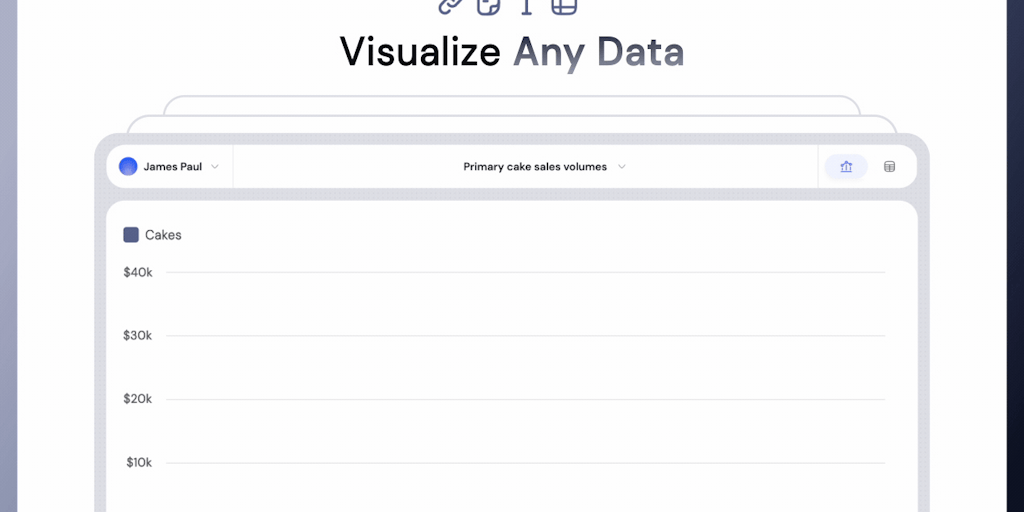Click the table grid icon at top
The image size is (1024, 512).
(564, 6)
